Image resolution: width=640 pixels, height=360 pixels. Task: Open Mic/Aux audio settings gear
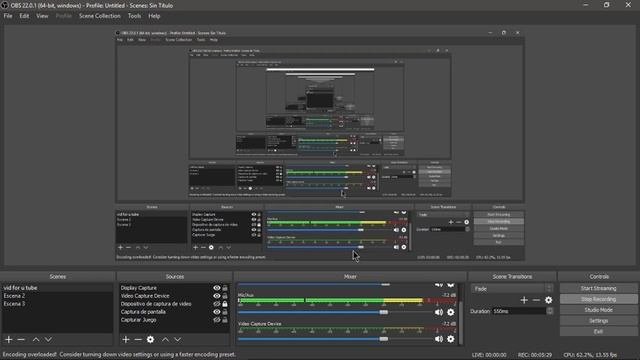pos(451,312)
